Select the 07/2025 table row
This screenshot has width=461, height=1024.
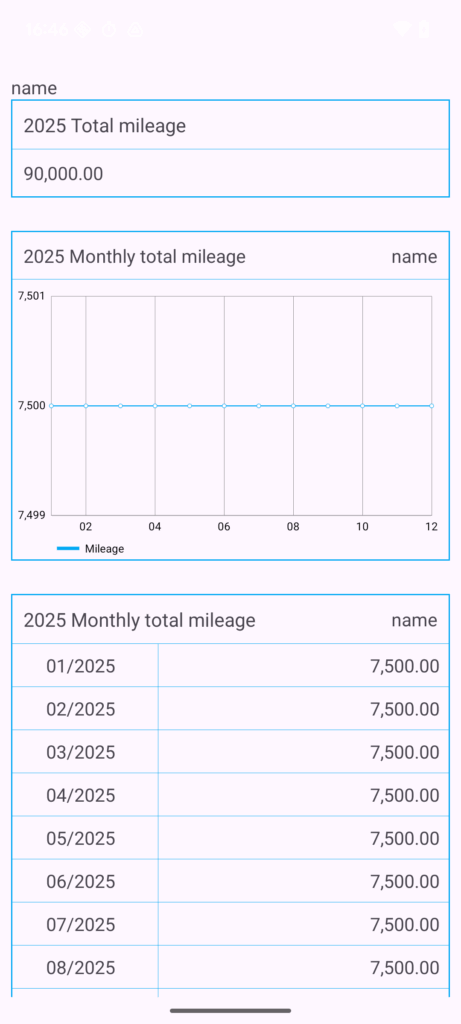[230, 924]
